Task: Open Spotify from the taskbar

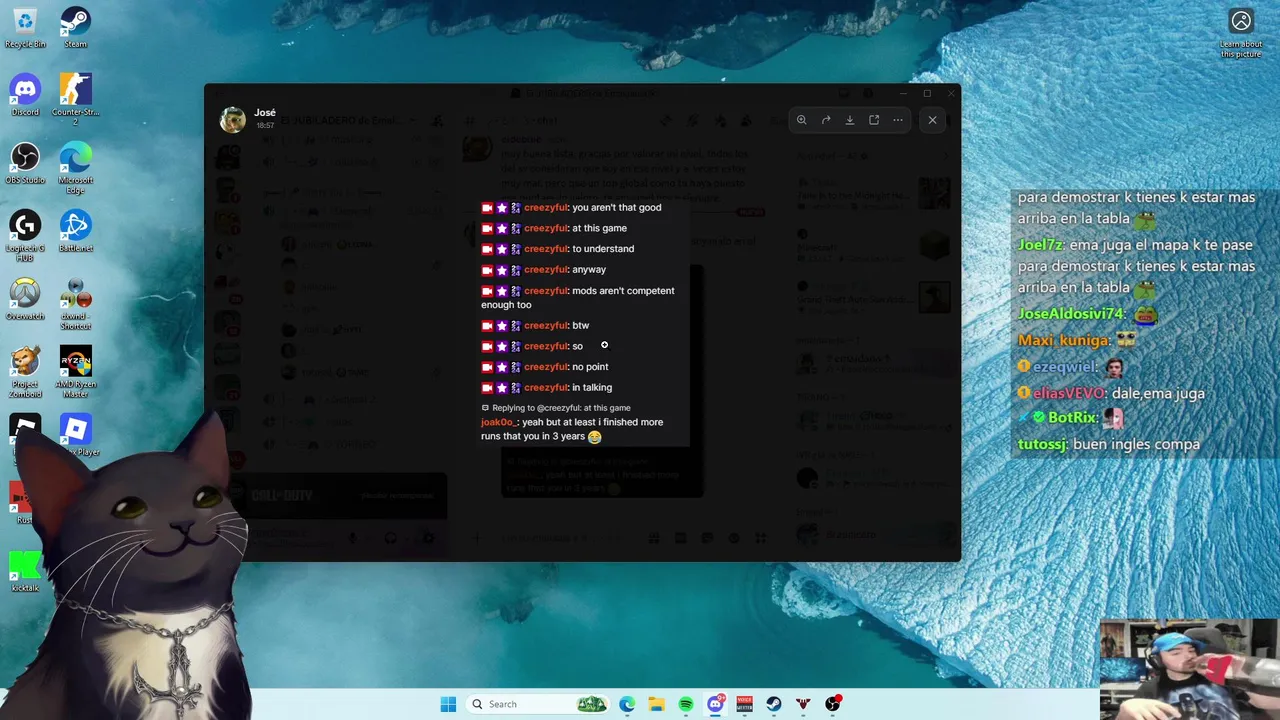Action: click(686, 704)
